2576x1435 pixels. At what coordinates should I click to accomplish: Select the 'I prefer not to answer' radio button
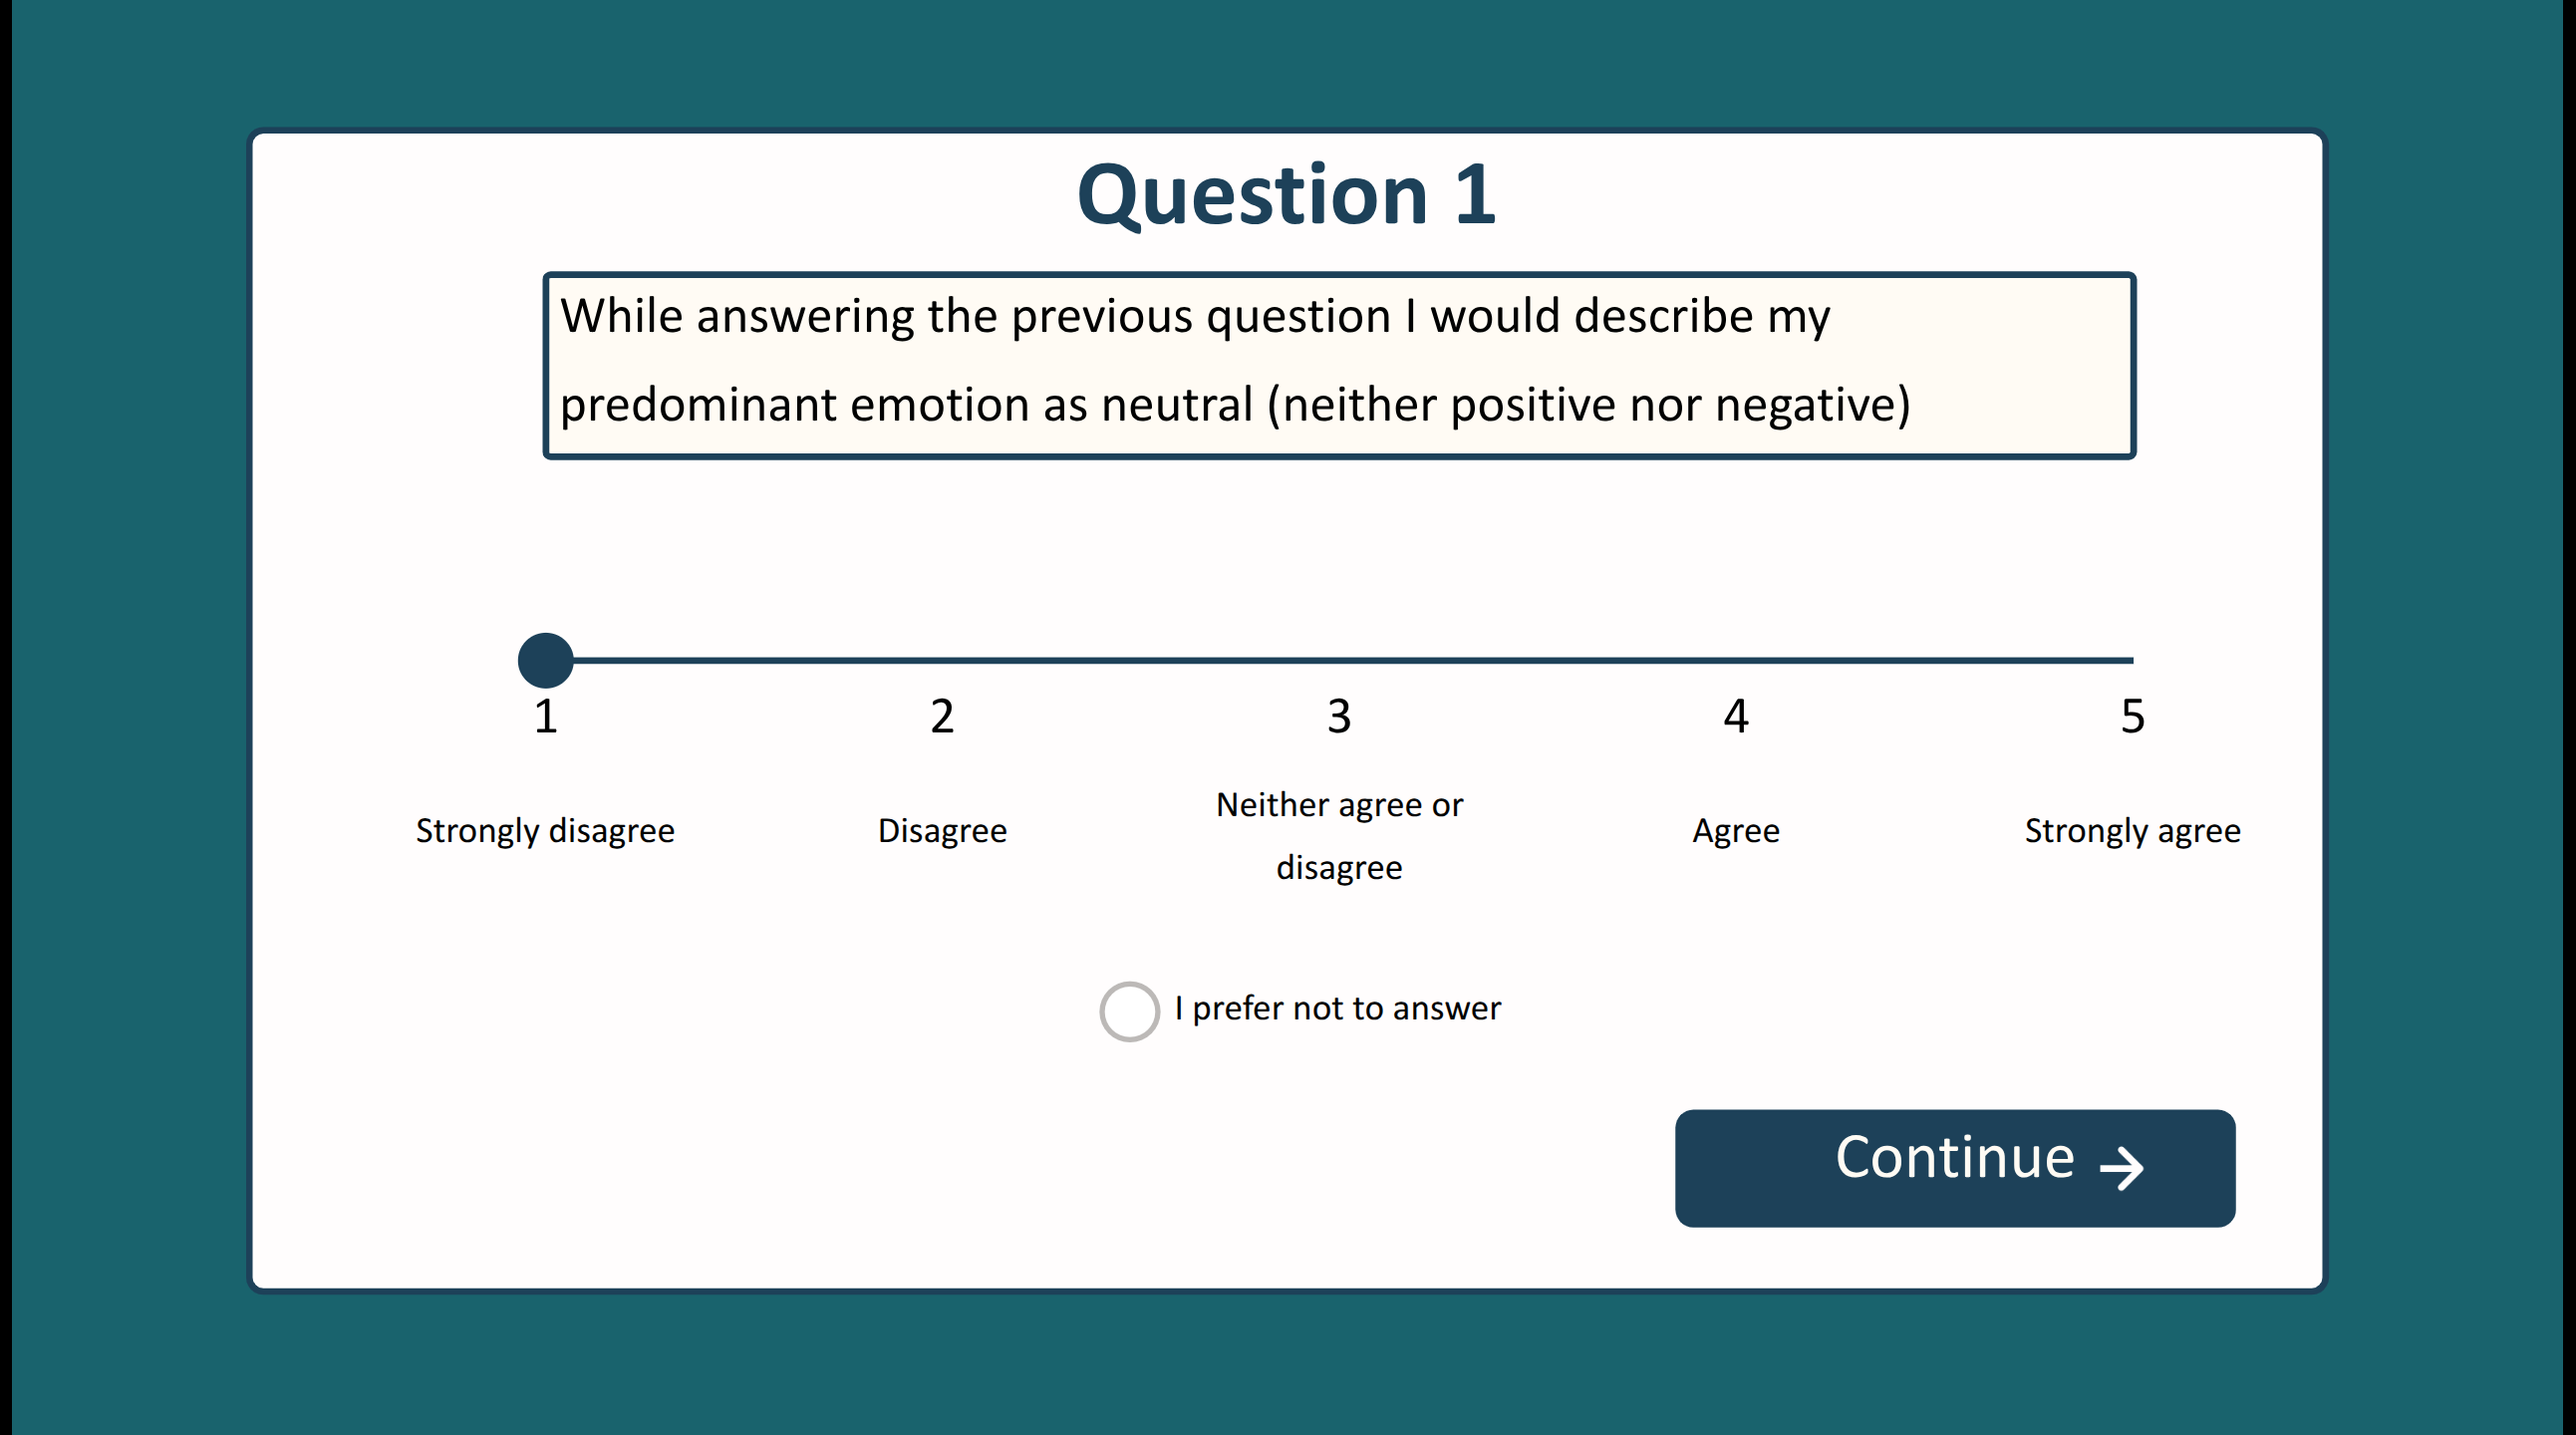pyautogui.click(x=1129, y=1011)
